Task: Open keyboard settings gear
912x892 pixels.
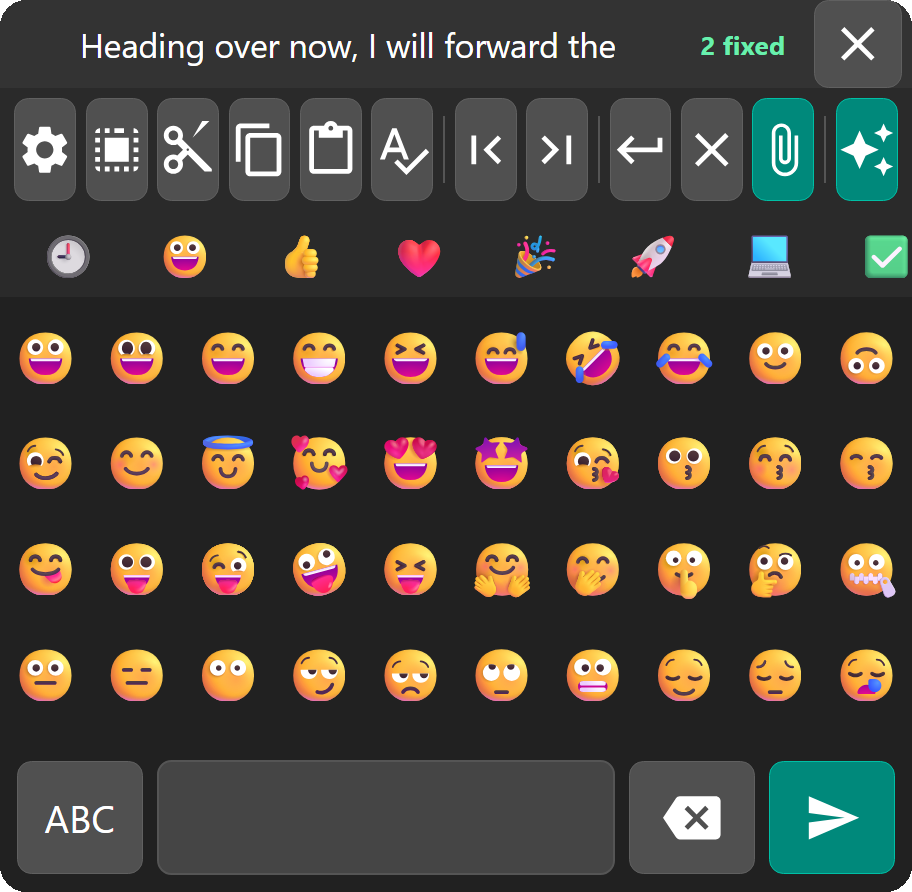Action: point(45,149)
